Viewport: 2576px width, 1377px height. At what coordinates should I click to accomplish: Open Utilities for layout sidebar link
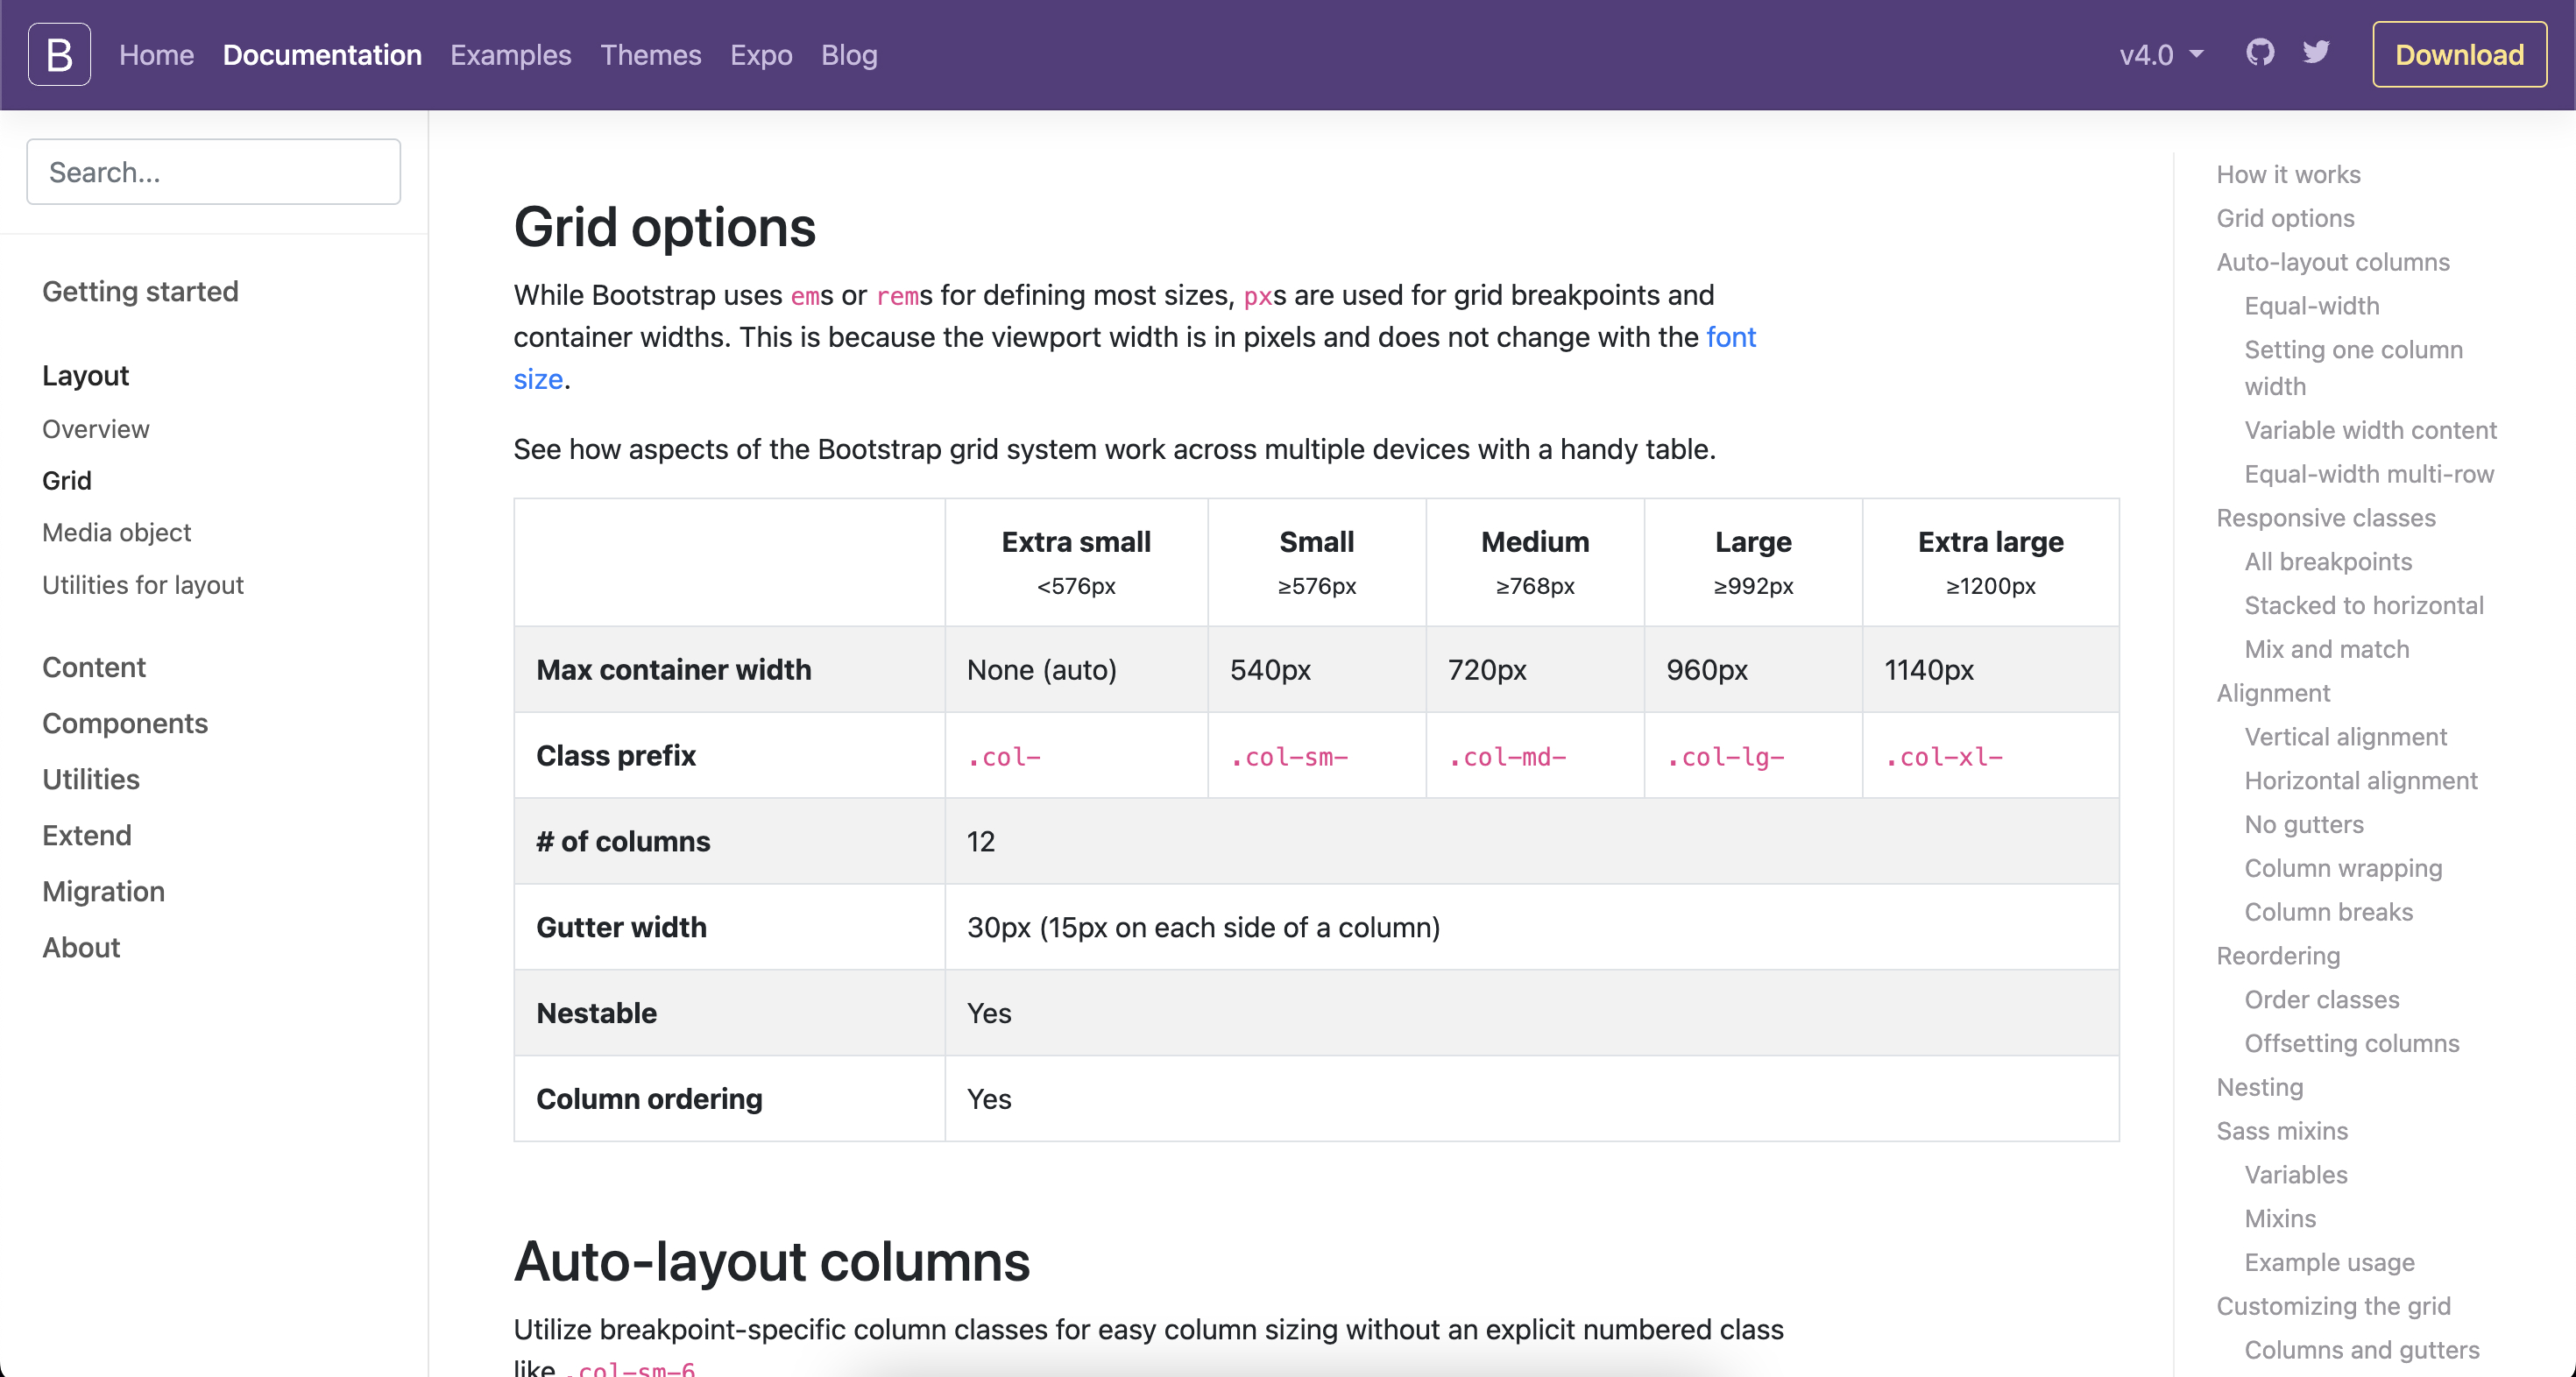click(143, 585)
